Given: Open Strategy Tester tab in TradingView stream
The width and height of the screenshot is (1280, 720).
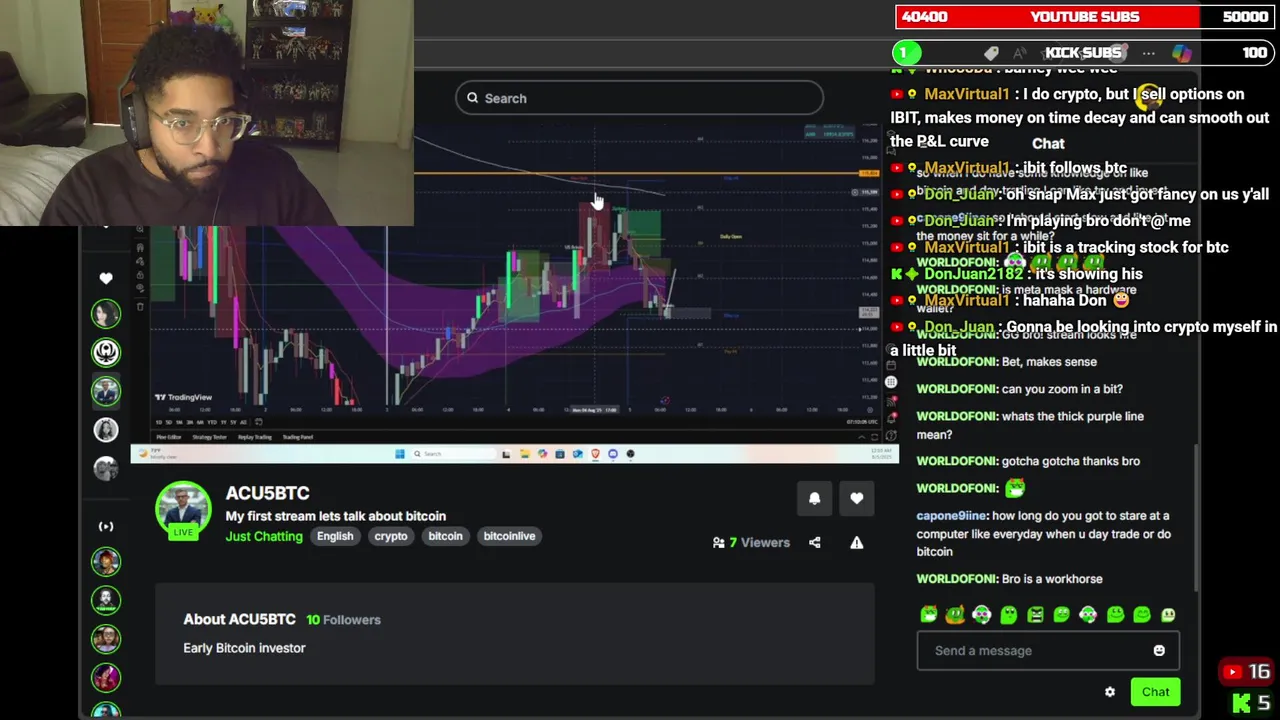Looking at the screenshot, I should point(210,437).
